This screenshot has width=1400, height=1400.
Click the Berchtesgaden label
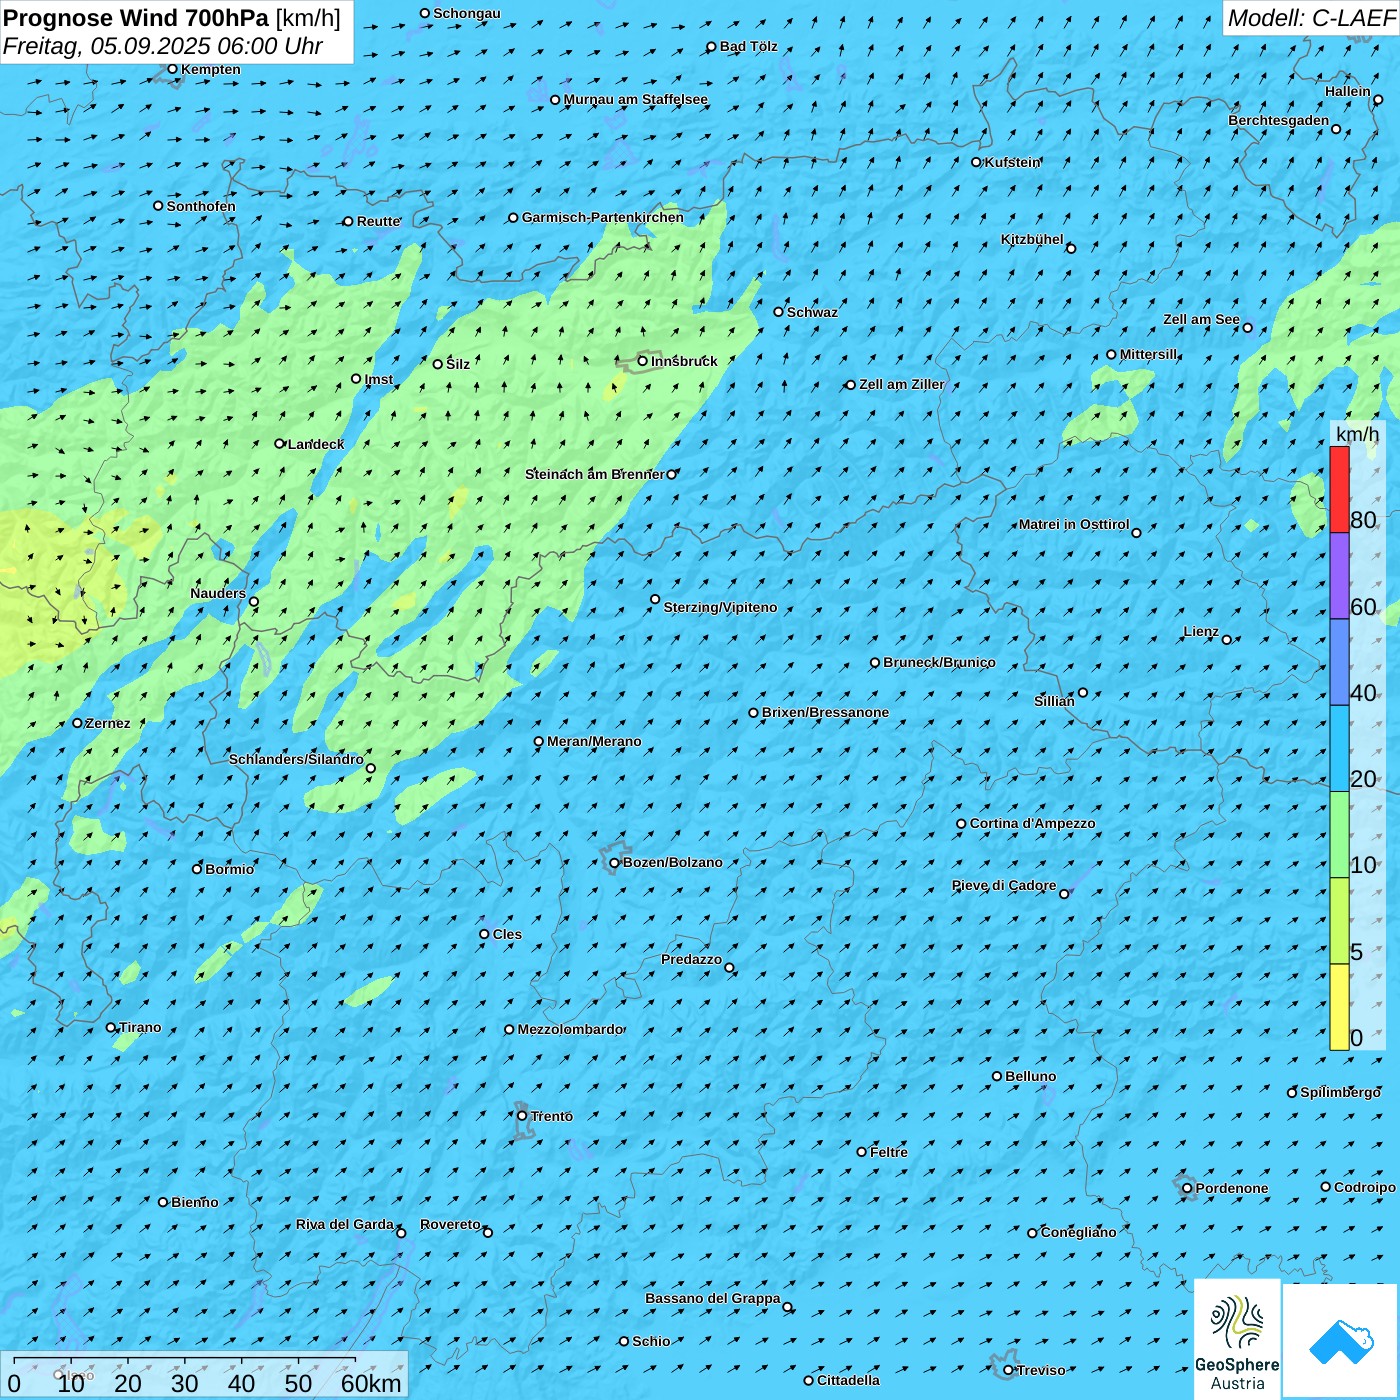[1278, 120]
